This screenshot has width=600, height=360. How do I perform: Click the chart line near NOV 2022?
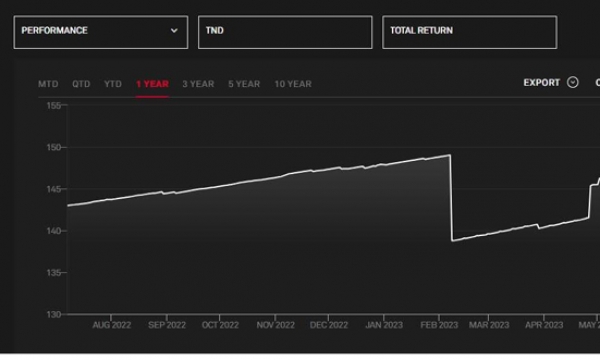click(276, 178)
